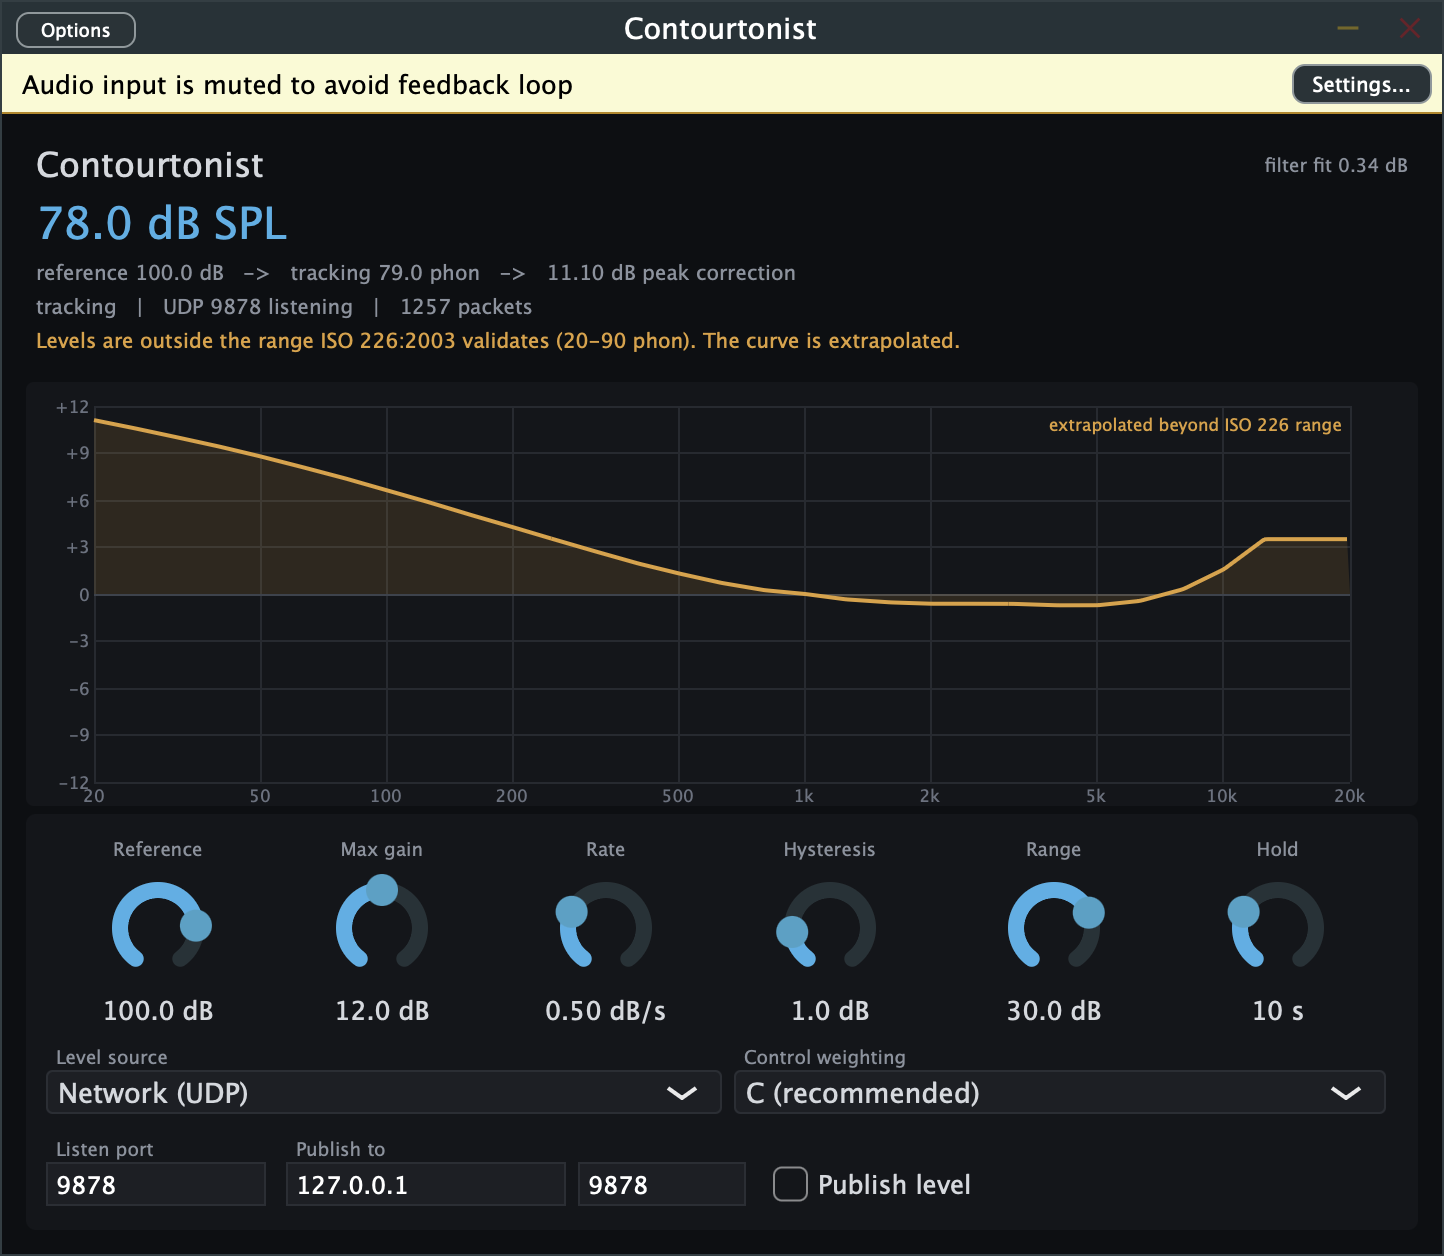Click the filter fit 0.34 dB text
Viewport: 1444px width, 1256px height.
pyautogui.click(x=1336, y=165)
